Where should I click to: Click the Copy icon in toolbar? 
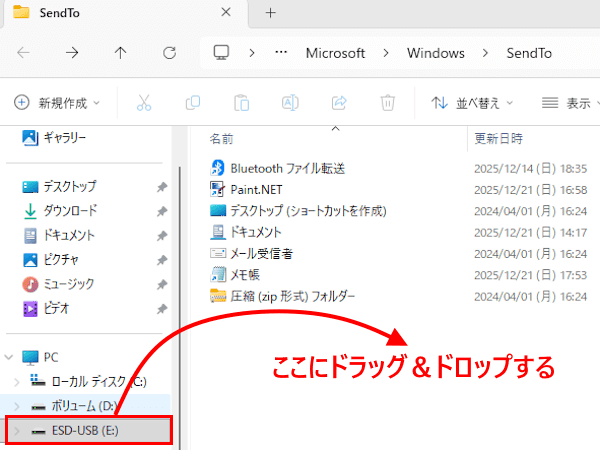tap(193, 103)
